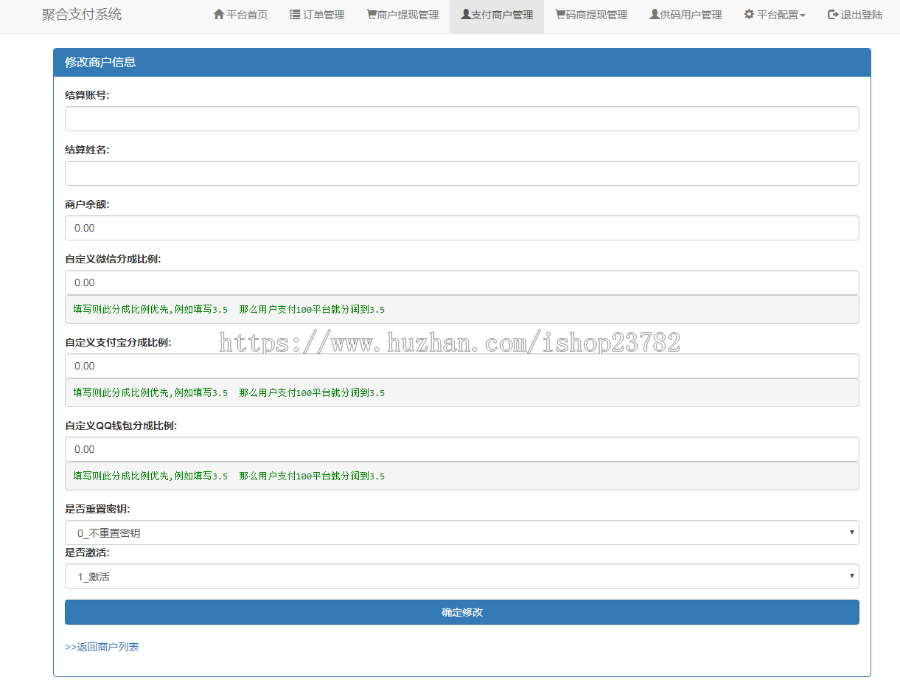Focus the 结算姓名 input field
Image resolution: width=900 pixels, height=680 pixels.
pyautogui.click(x=462, y=173)
